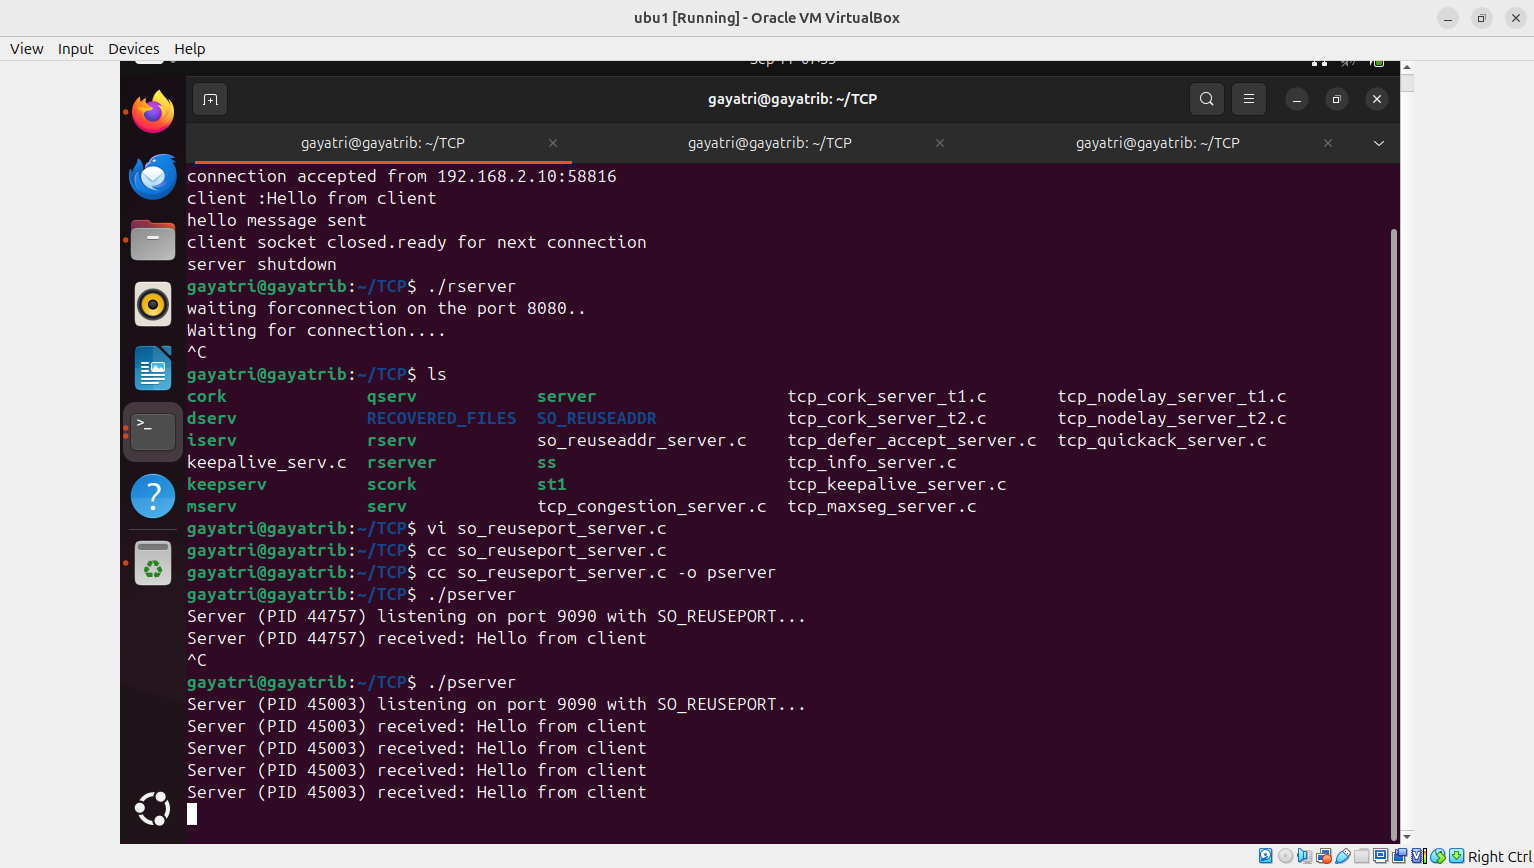The image size is (1534, 868).
Task: Expand the terminal tab list chevron
Action: click(1379, 143)
